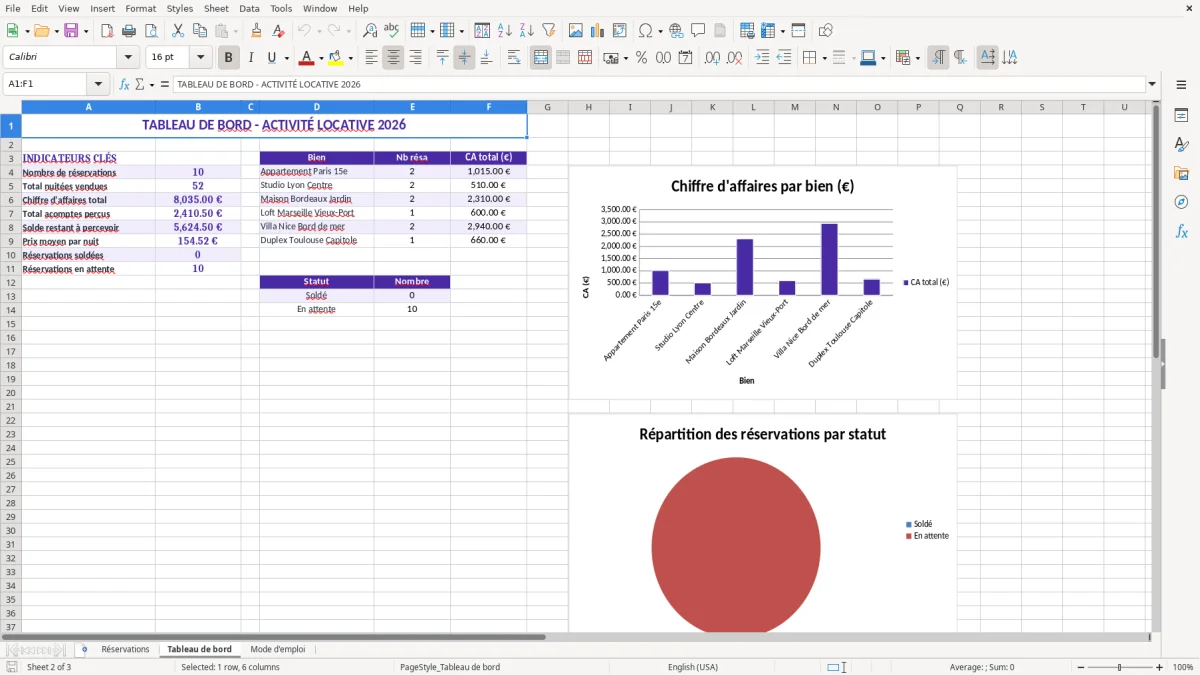This screenshot has width=1200, height=675.
Task: Format as percent
Action: [x=641, y=58]
